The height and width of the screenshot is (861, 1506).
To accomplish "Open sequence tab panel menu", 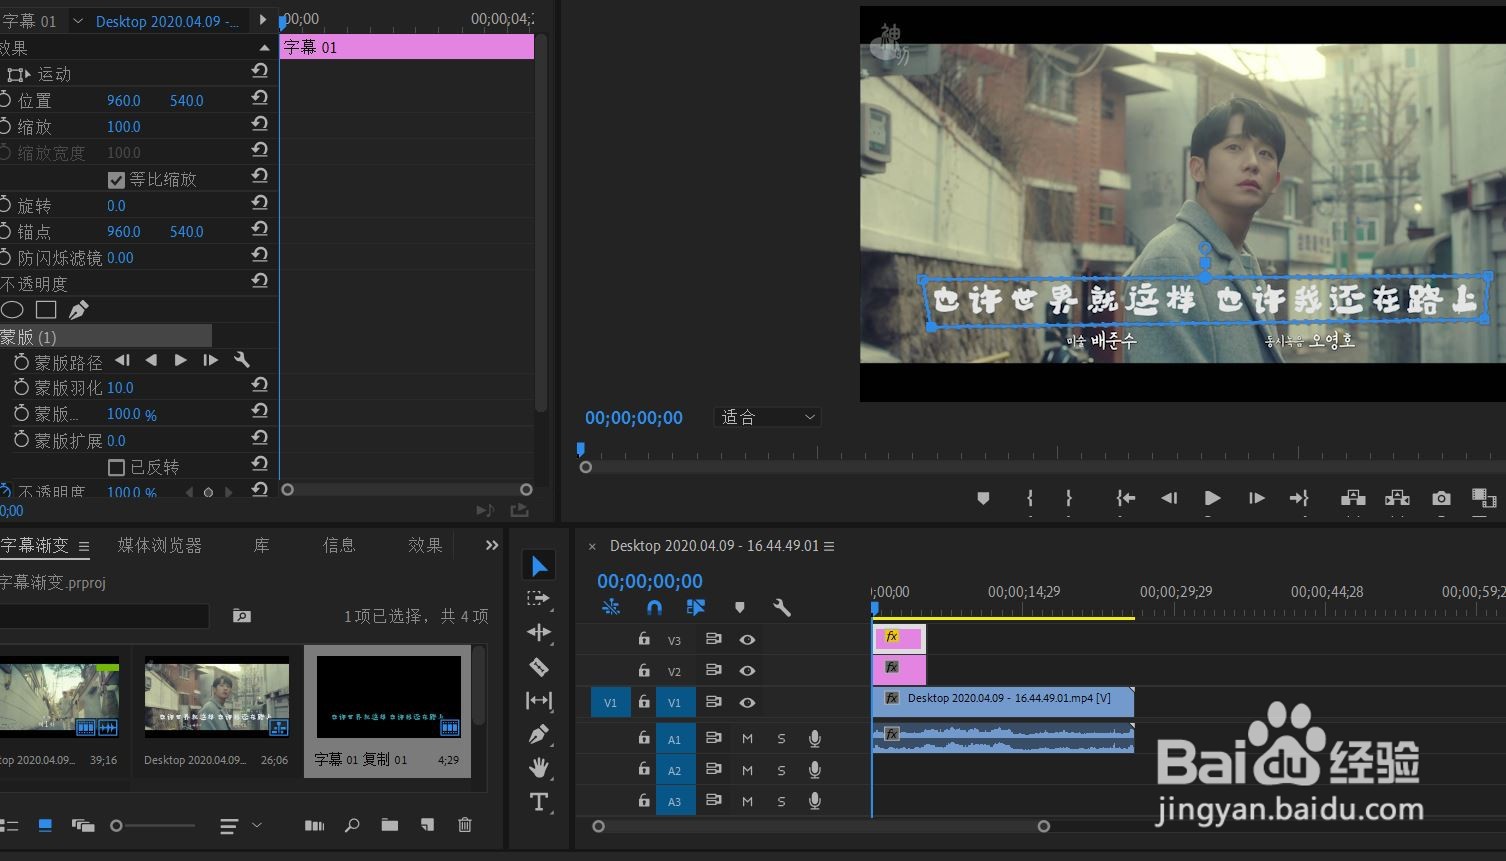I will (x=829, y=546).
